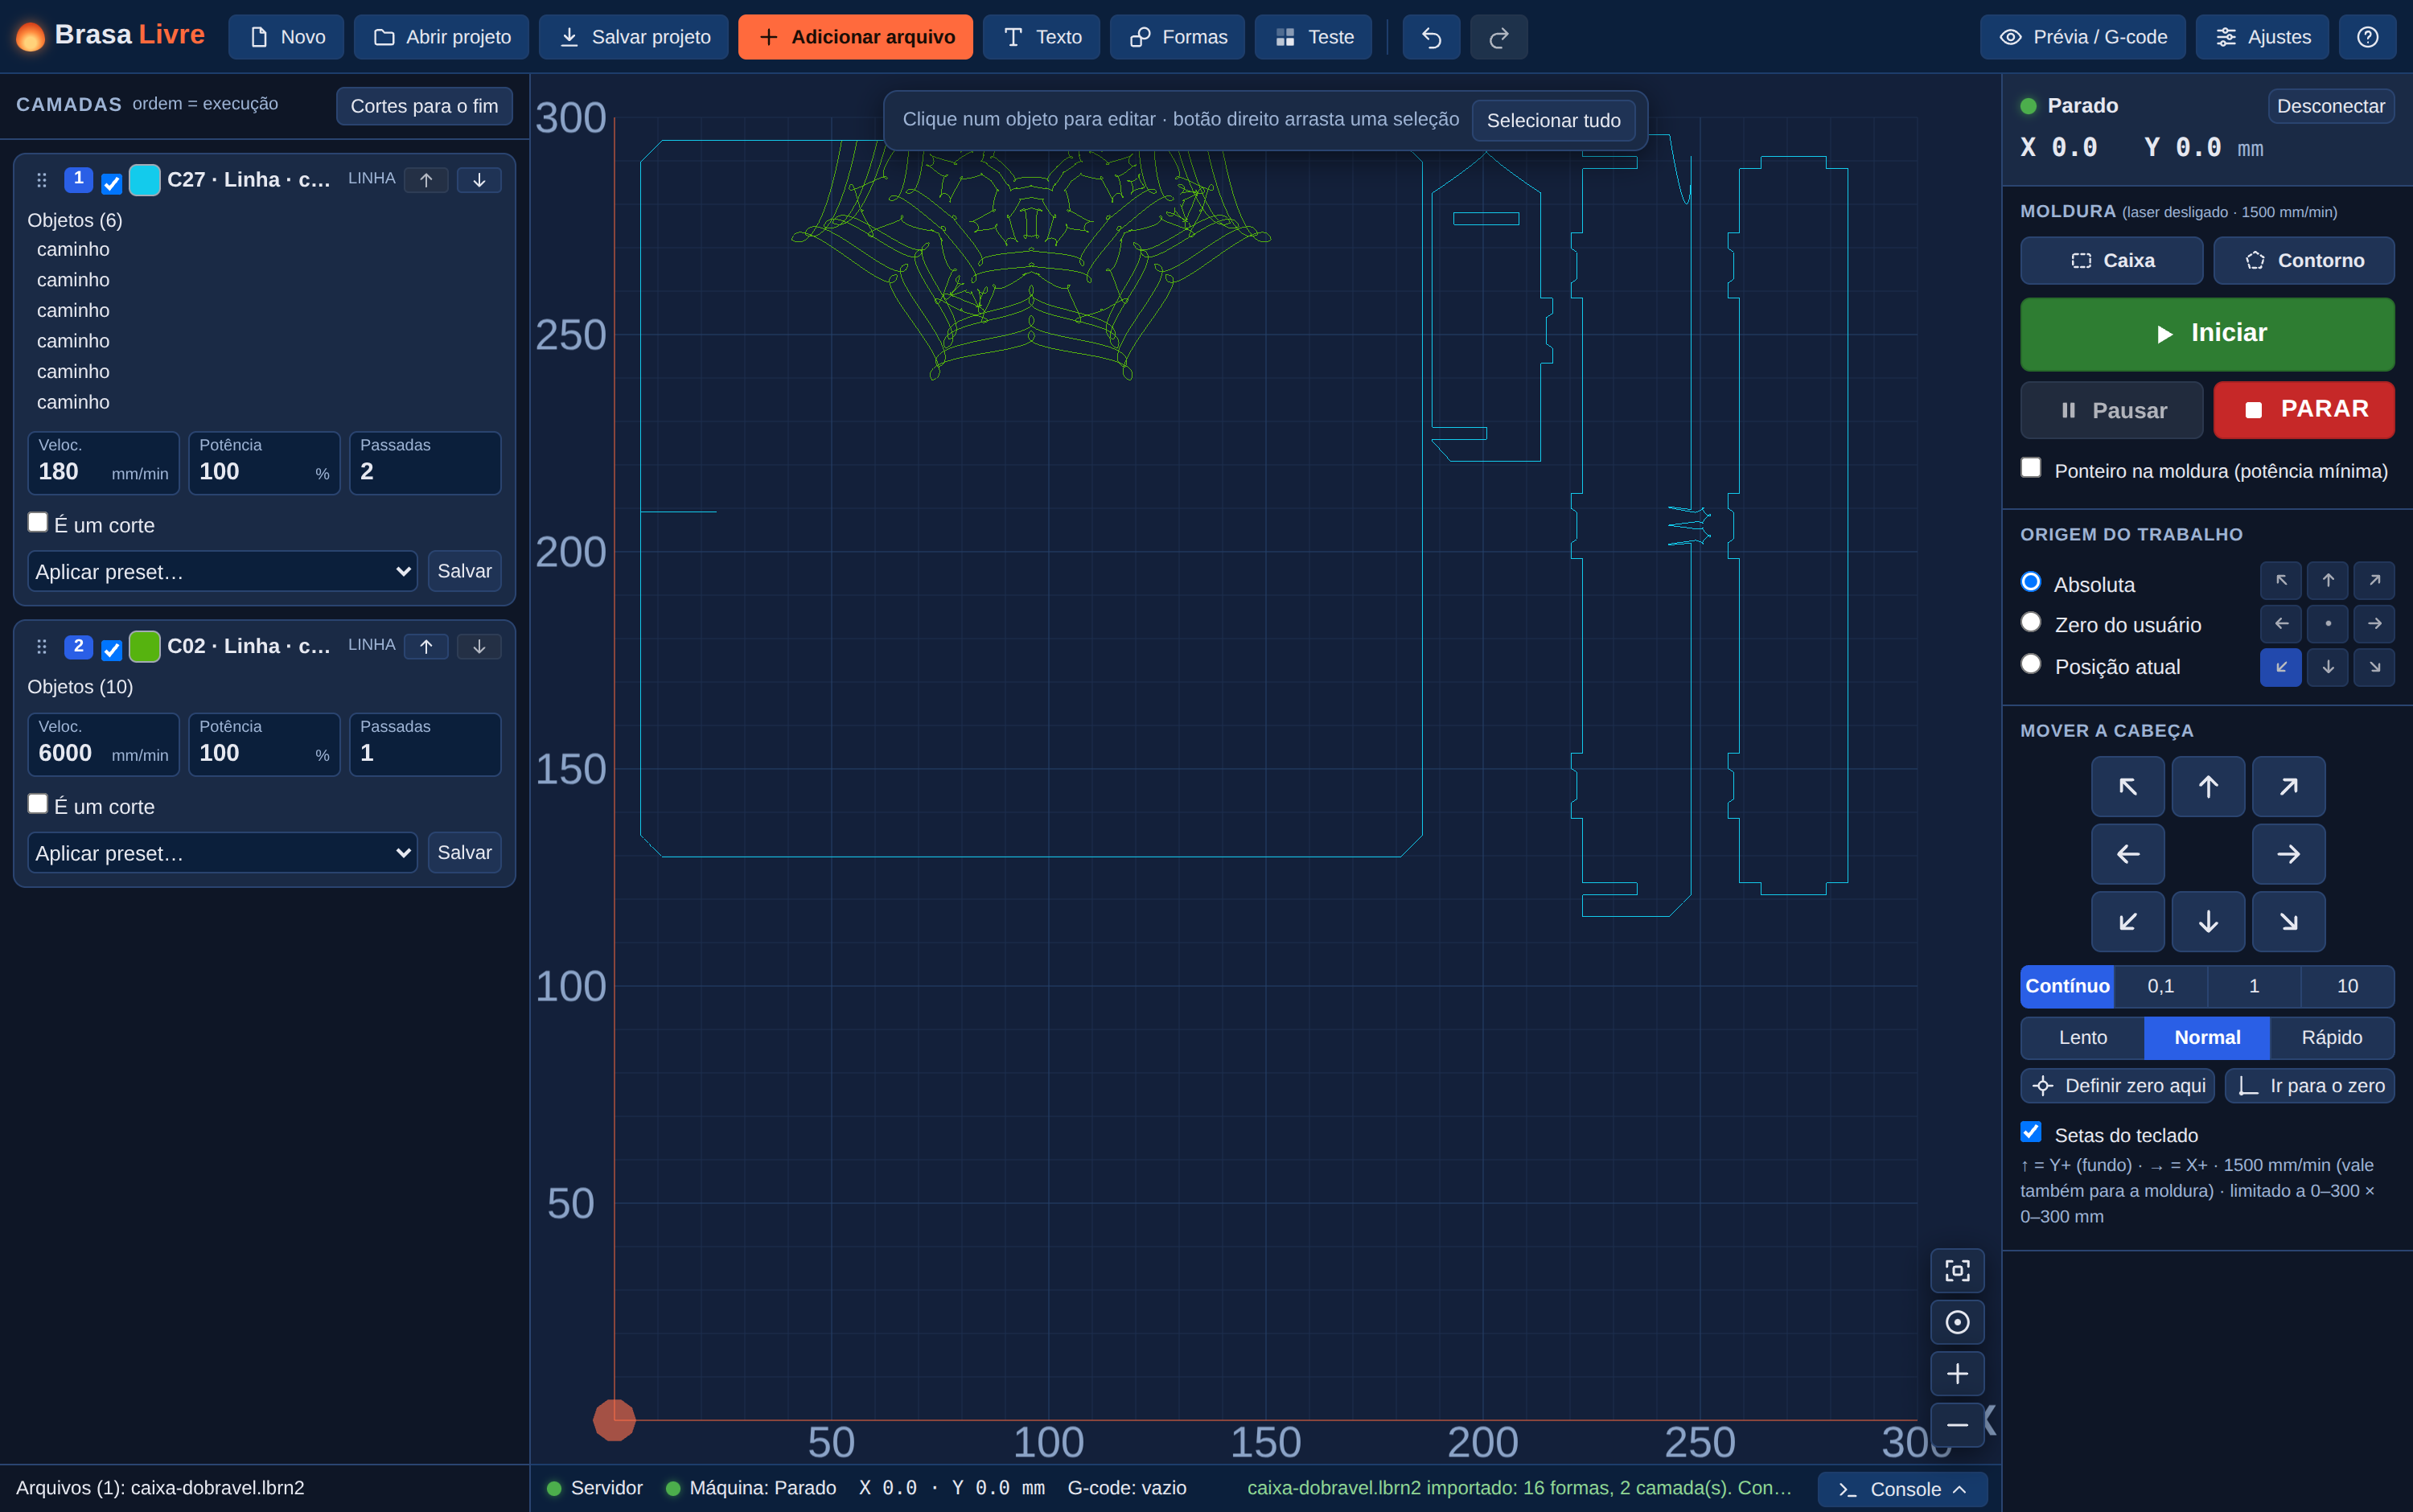Click the Veloc. field showing 180
Screen dimensions: 2413x1512
point(103,463)
